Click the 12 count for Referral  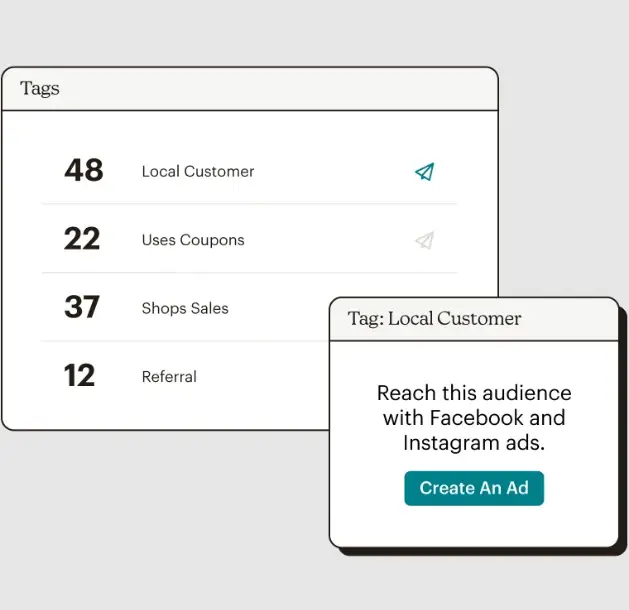click(79, 375)
